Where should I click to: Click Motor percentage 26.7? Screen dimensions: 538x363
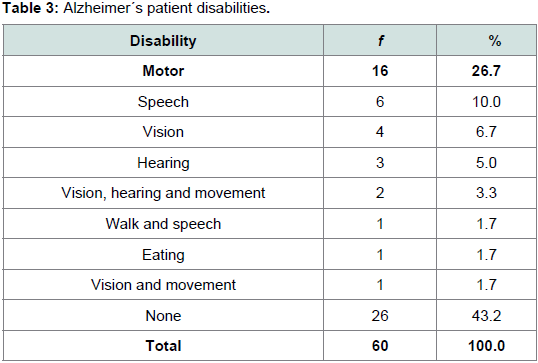486,71
